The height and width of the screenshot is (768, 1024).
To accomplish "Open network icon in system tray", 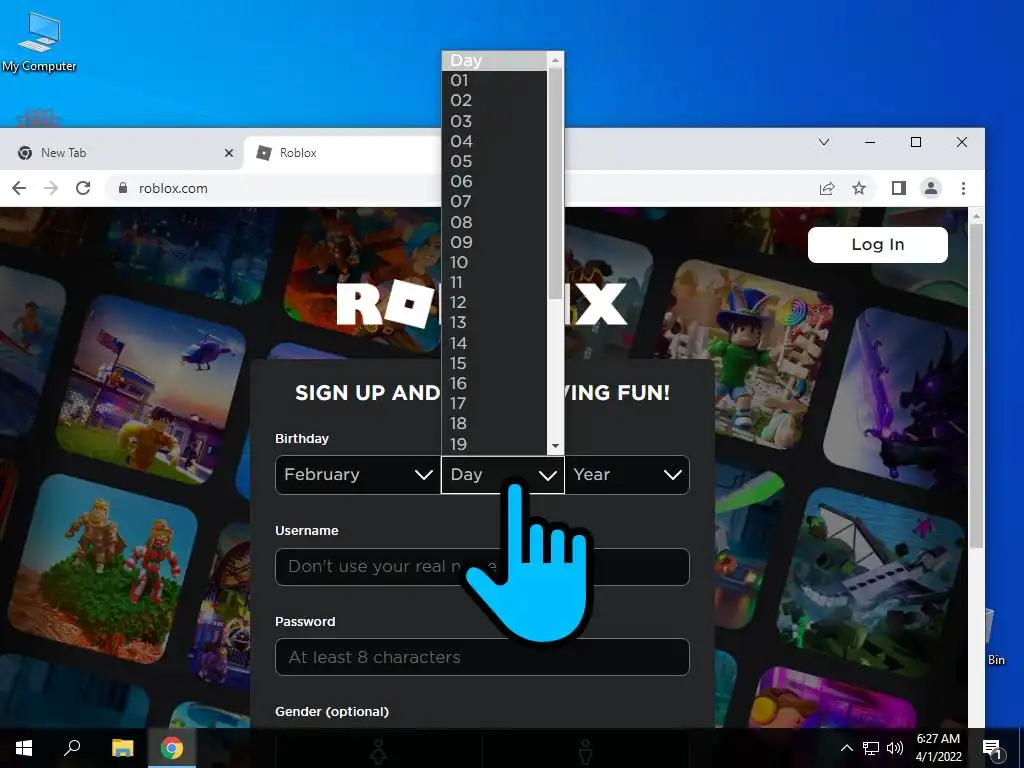I will point(871,748).
